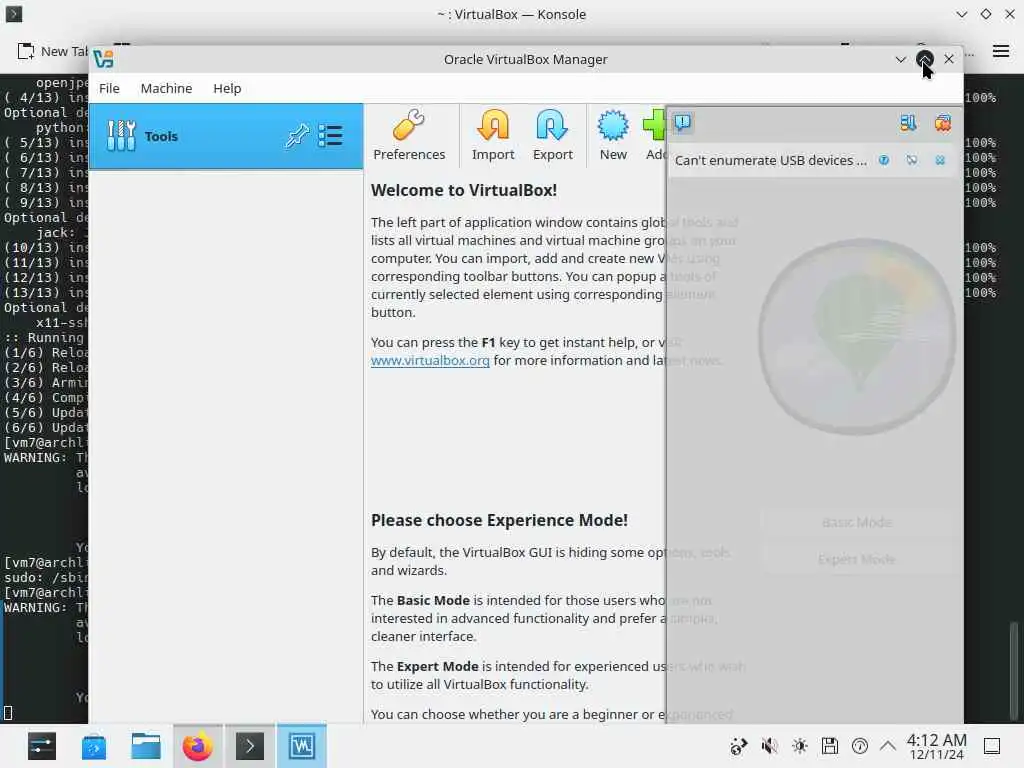Open the Machine menu
The width and height of the screenshot is (1024, 768).
[x=166, y=88]
